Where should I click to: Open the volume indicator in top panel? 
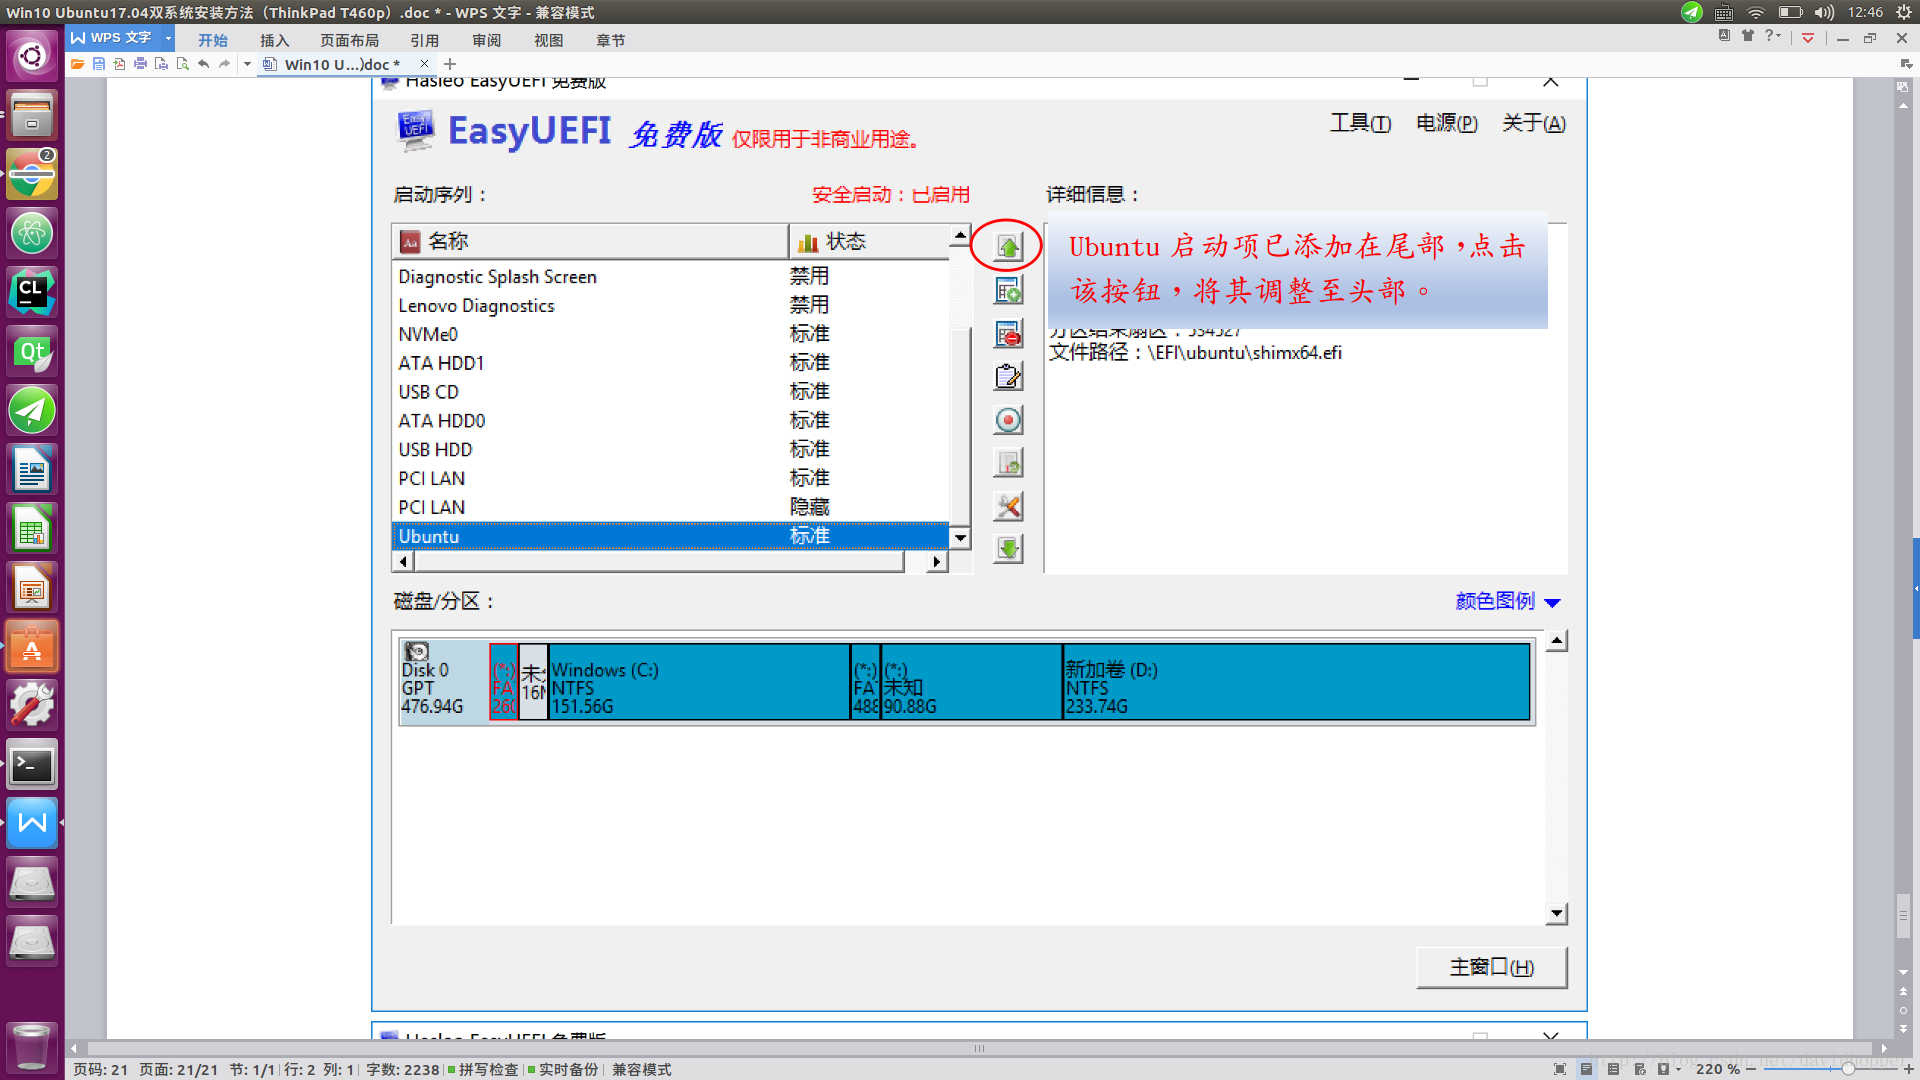point(1825,12)
